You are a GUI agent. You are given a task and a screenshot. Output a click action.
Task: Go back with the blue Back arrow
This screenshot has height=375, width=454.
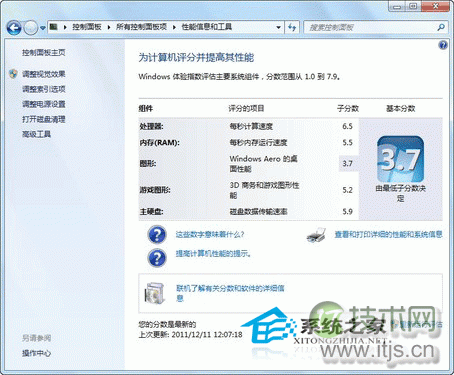14,28
